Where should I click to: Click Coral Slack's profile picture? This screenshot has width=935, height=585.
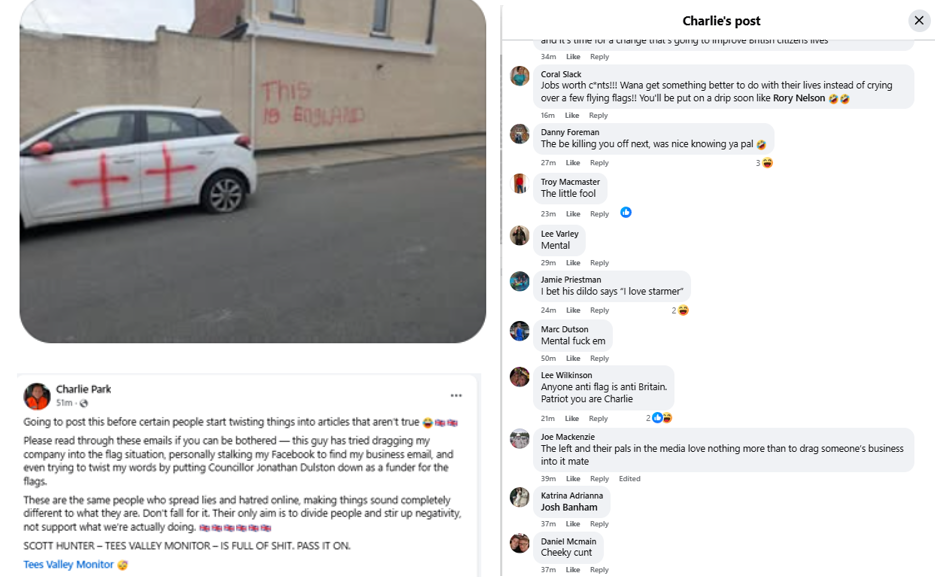tap(520, 76)
